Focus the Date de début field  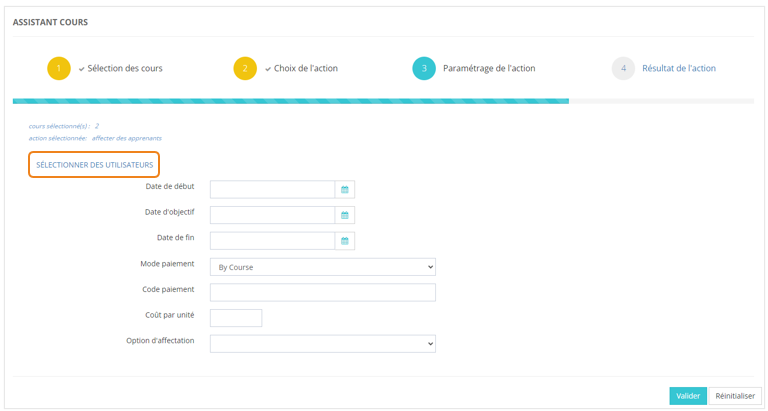(272, 189)
